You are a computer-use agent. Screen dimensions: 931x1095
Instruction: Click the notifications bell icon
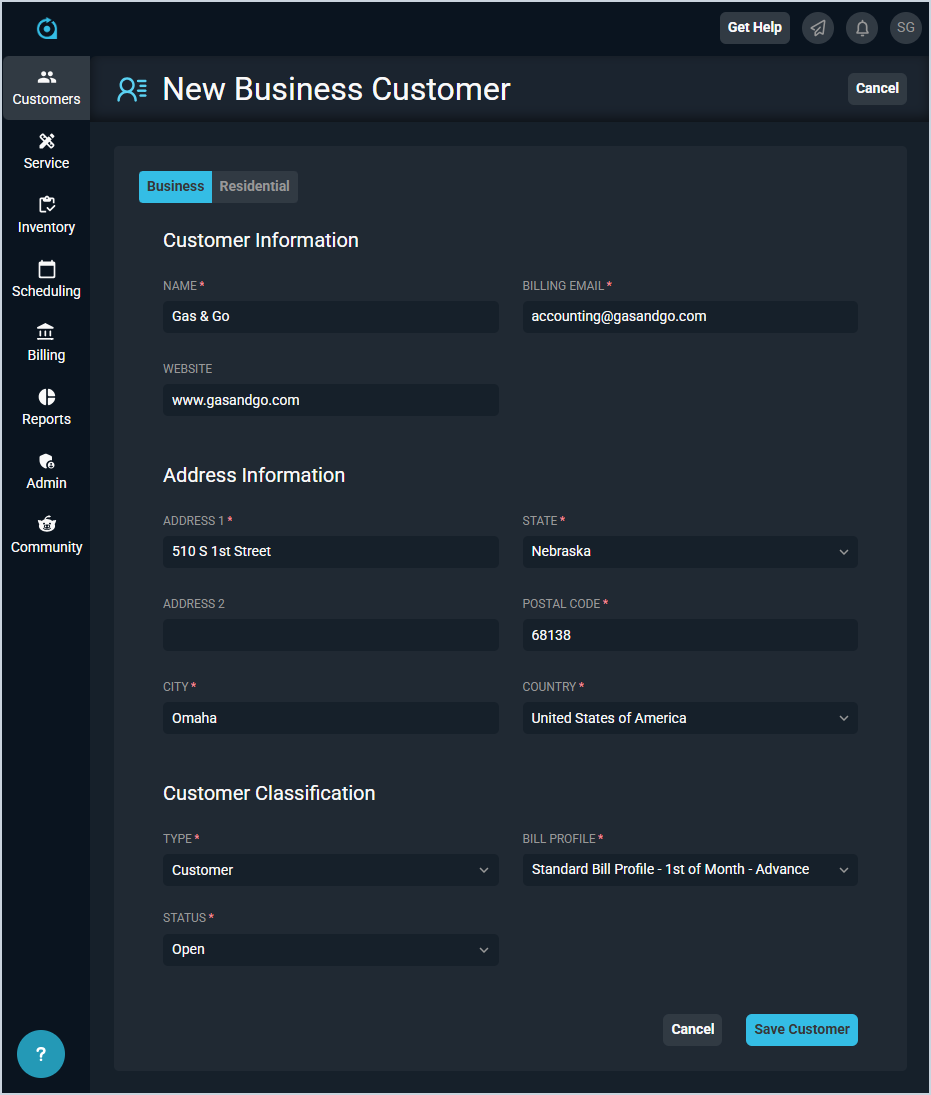[861, 27]
